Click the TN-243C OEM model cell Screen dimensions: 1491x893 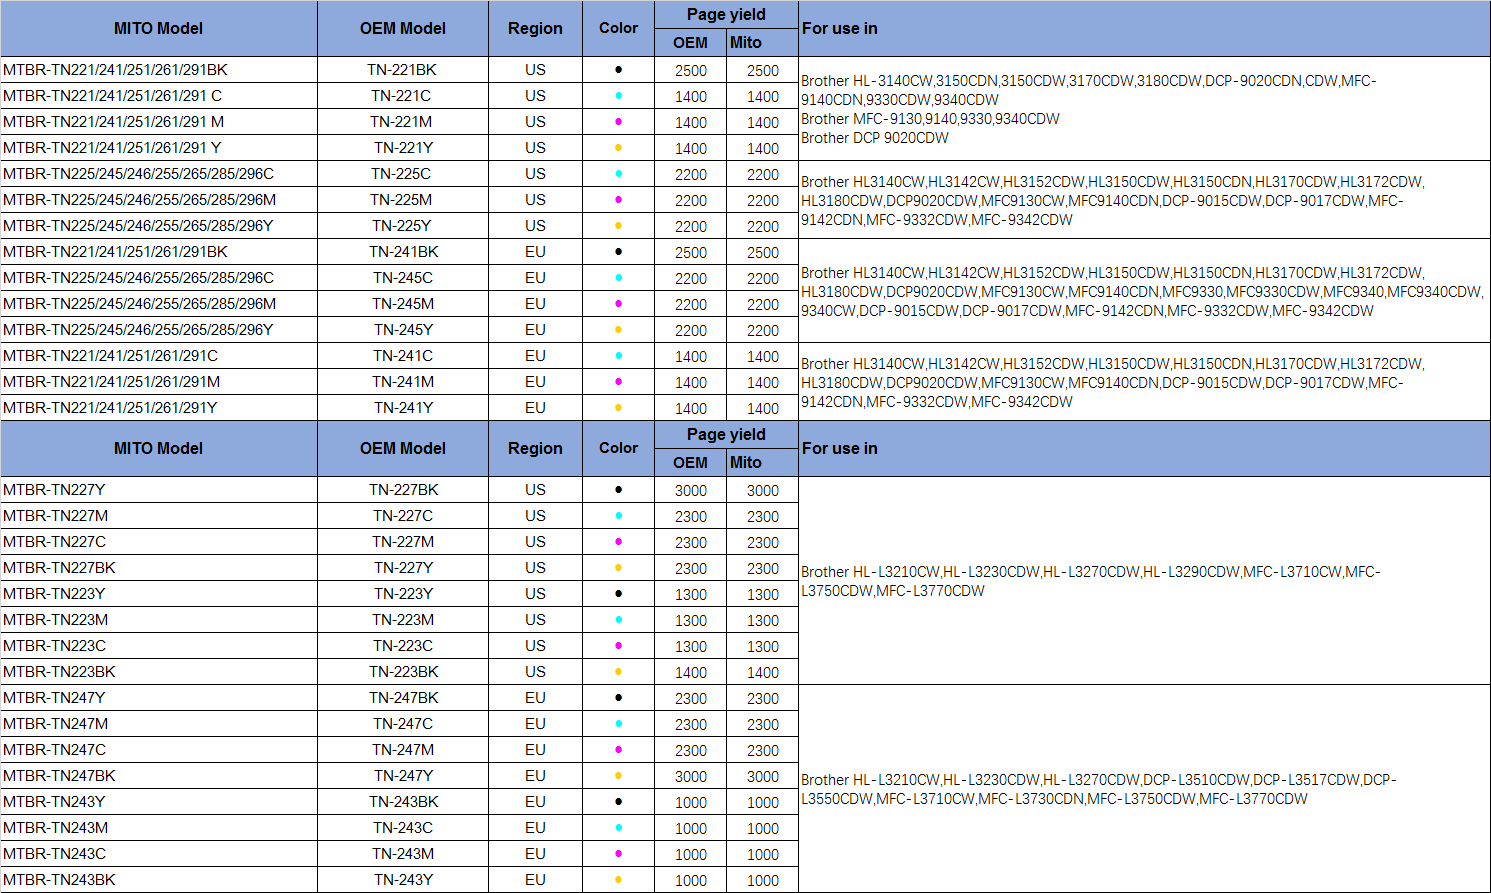point(402,828)
